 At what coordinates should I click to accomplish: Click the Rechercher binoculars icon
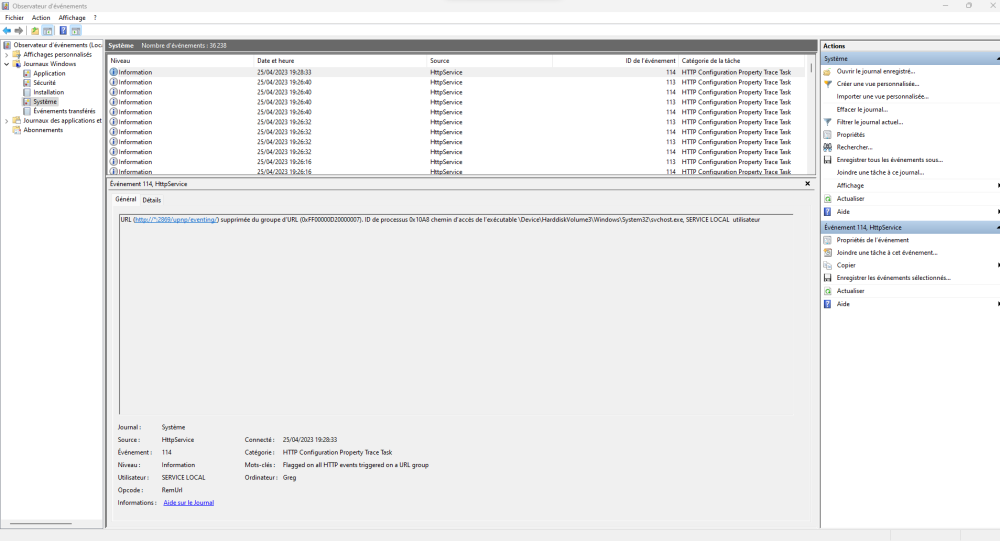(x=828, y=147)
